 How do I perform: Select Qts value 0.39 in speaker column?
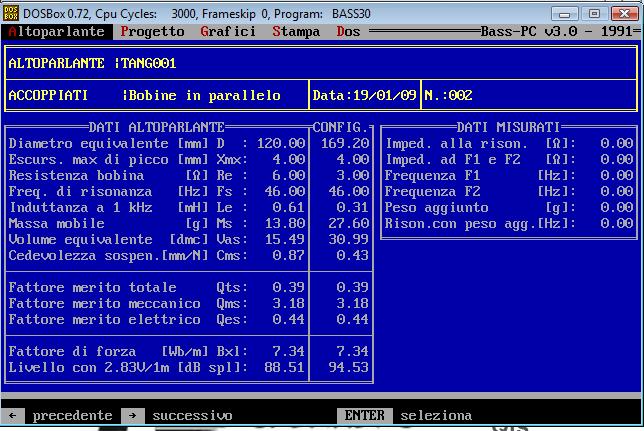tap(289, 287)
